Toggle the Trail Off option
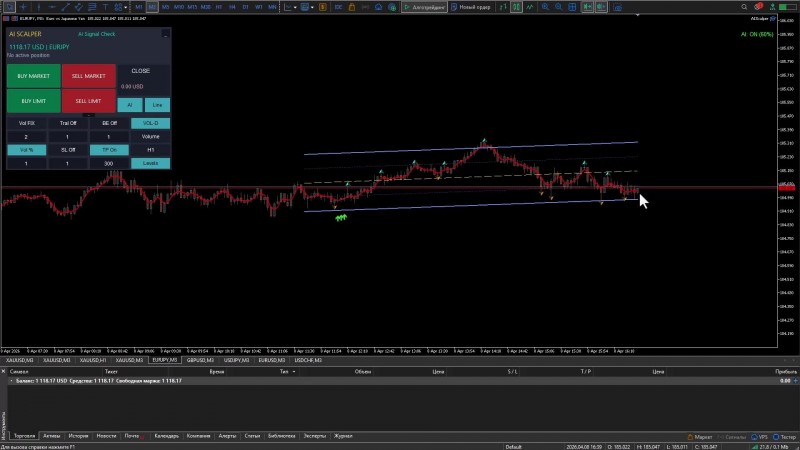 coord(68,123)
